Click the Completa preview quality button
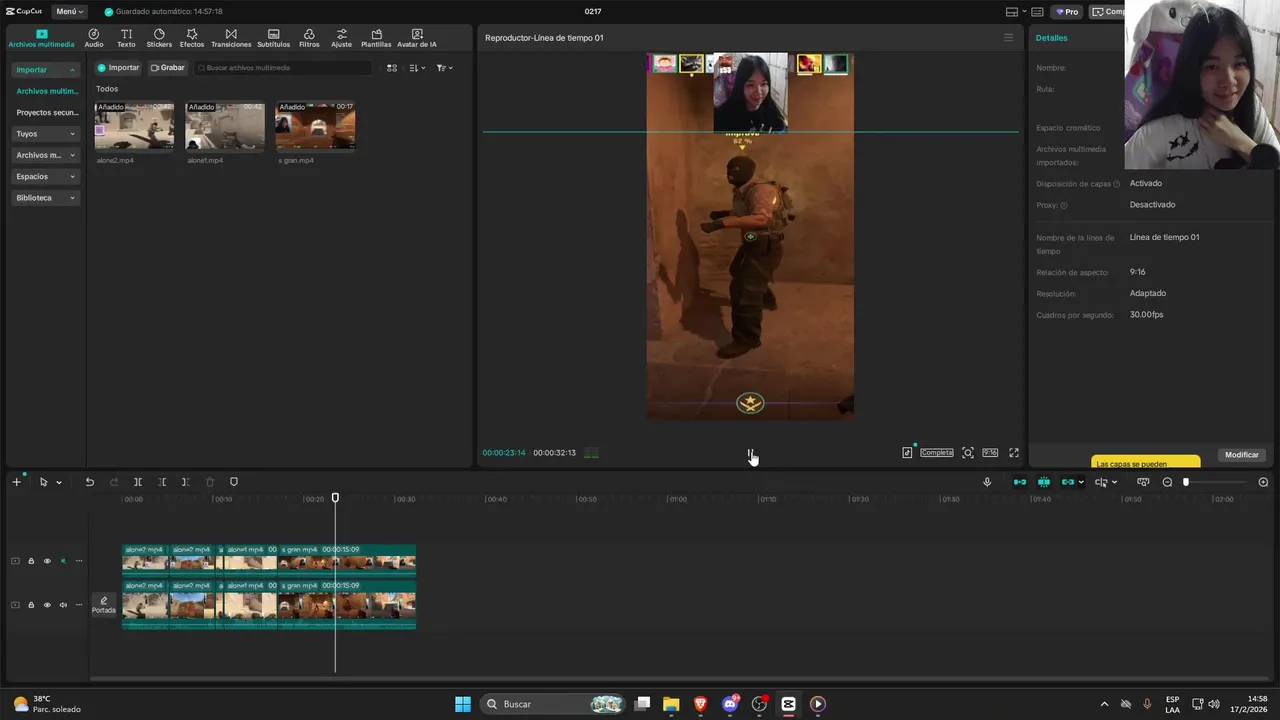Screen dimensions: 1280x720 (937, 453)
